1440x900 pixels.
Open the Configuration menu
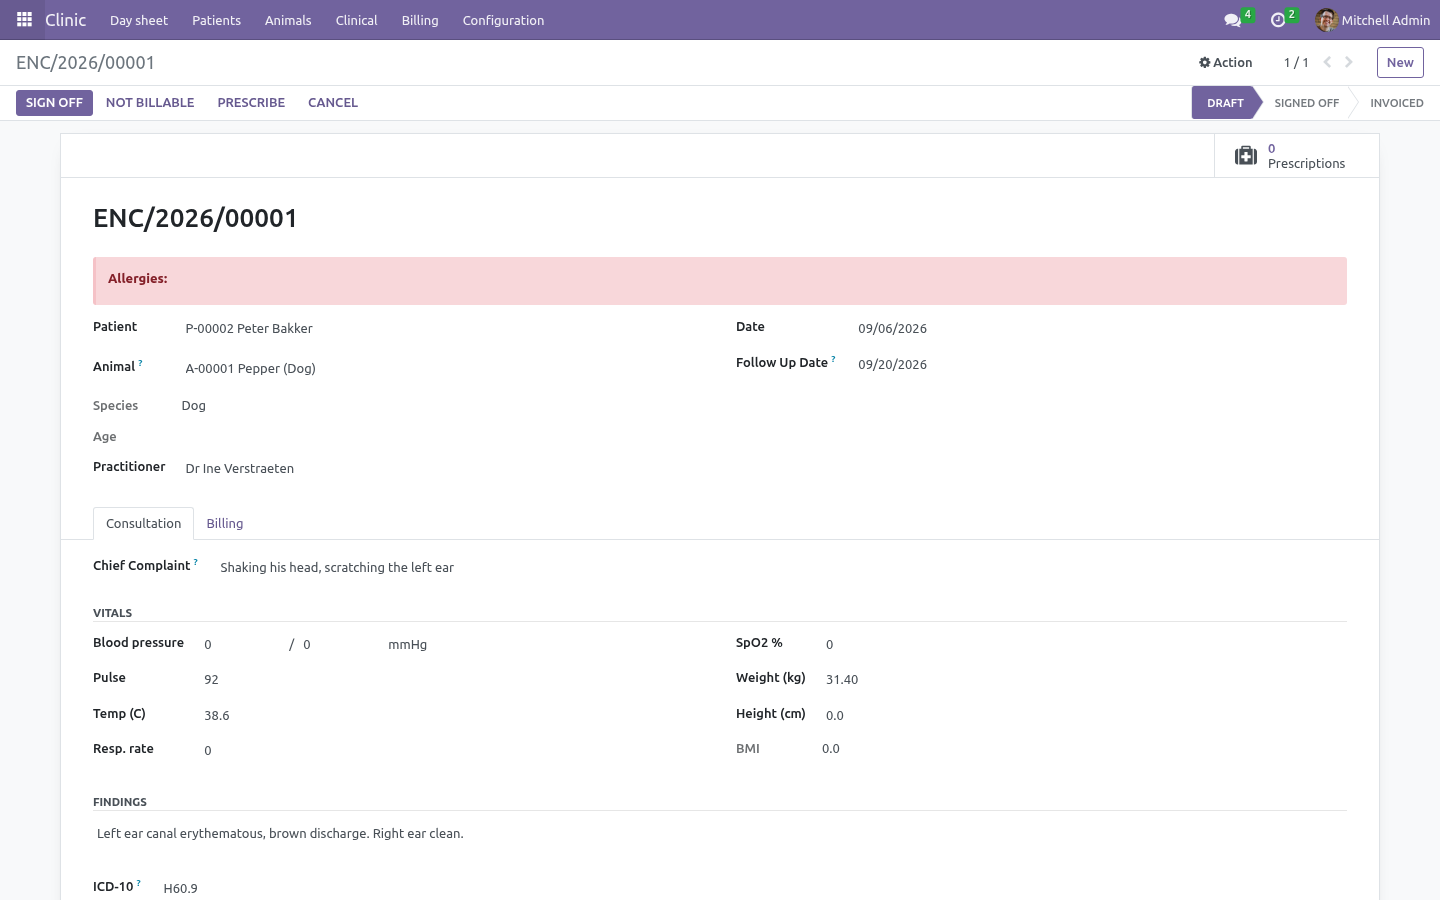click(503, 20)
